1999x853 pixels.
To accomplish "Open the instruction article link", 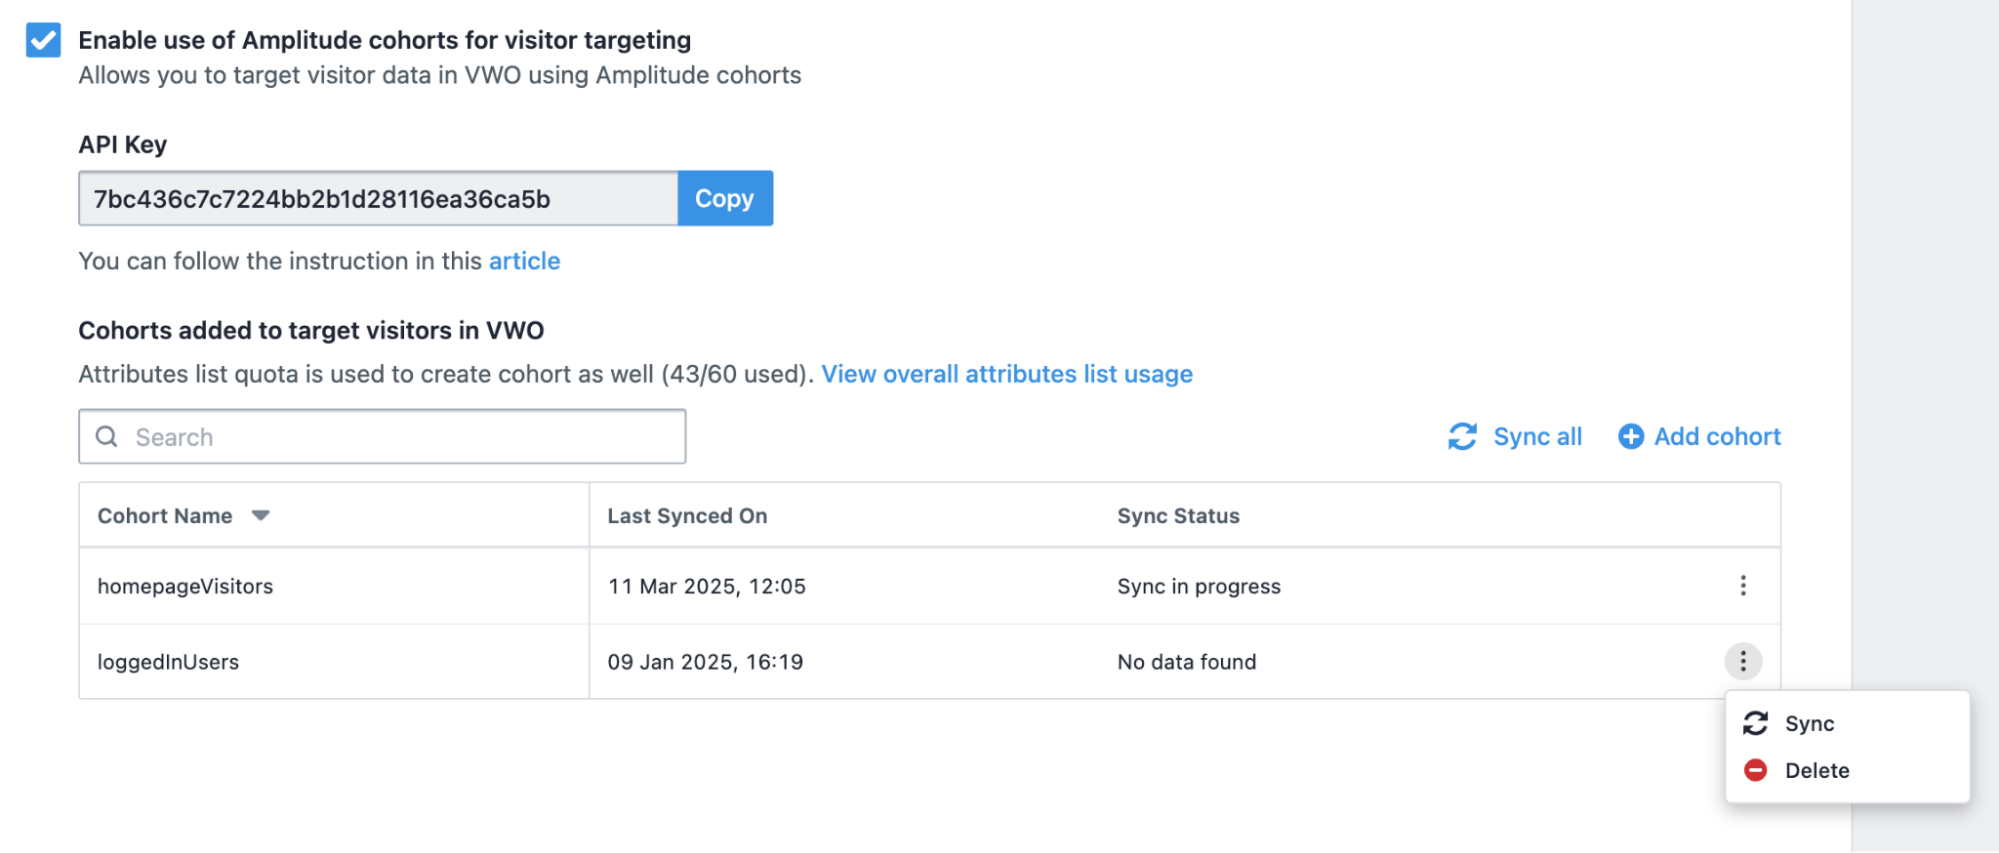I will click(x=524, y=261).
